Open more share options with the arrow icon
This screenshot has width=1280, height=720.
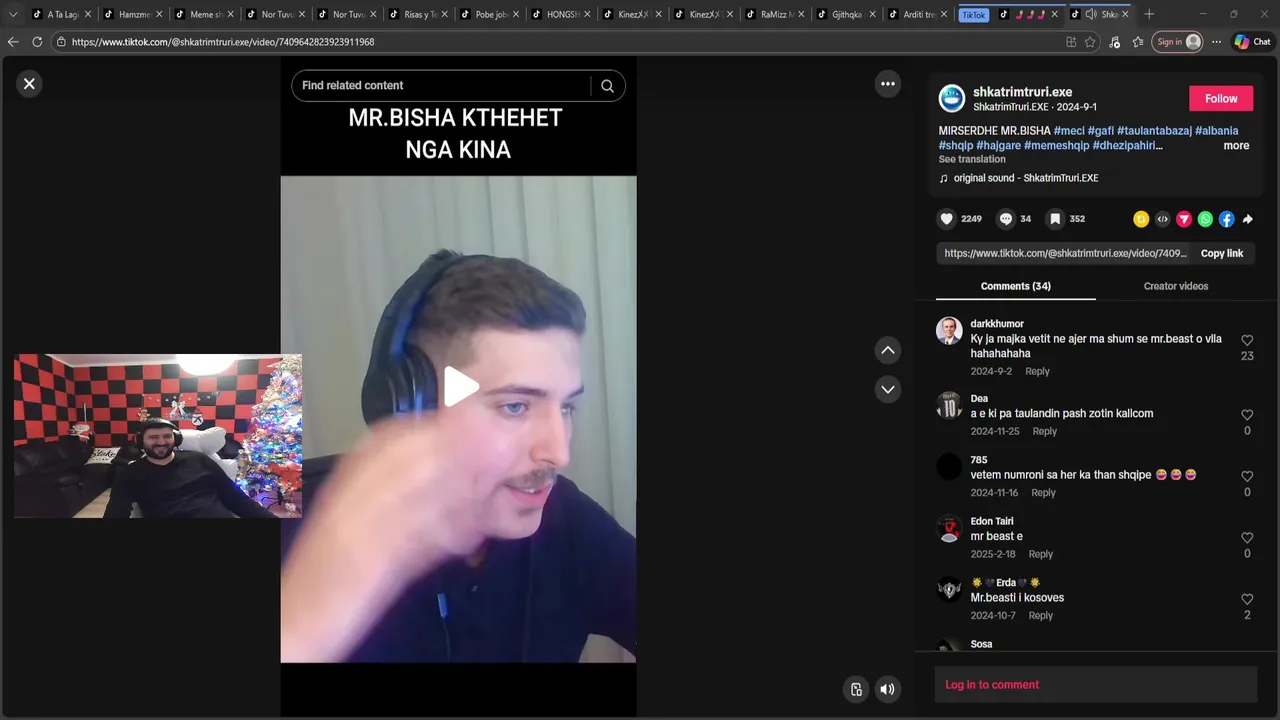click(1247, 219)
